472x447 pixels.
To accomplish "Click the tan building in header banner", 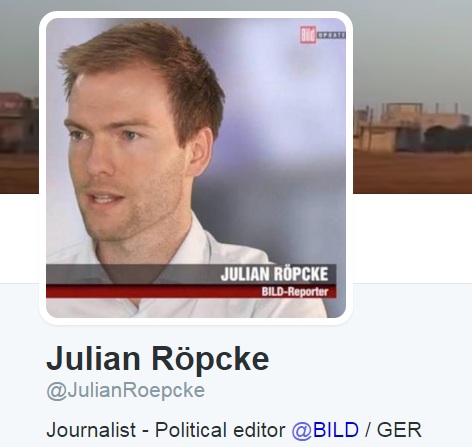I will [x=412, y=128].
